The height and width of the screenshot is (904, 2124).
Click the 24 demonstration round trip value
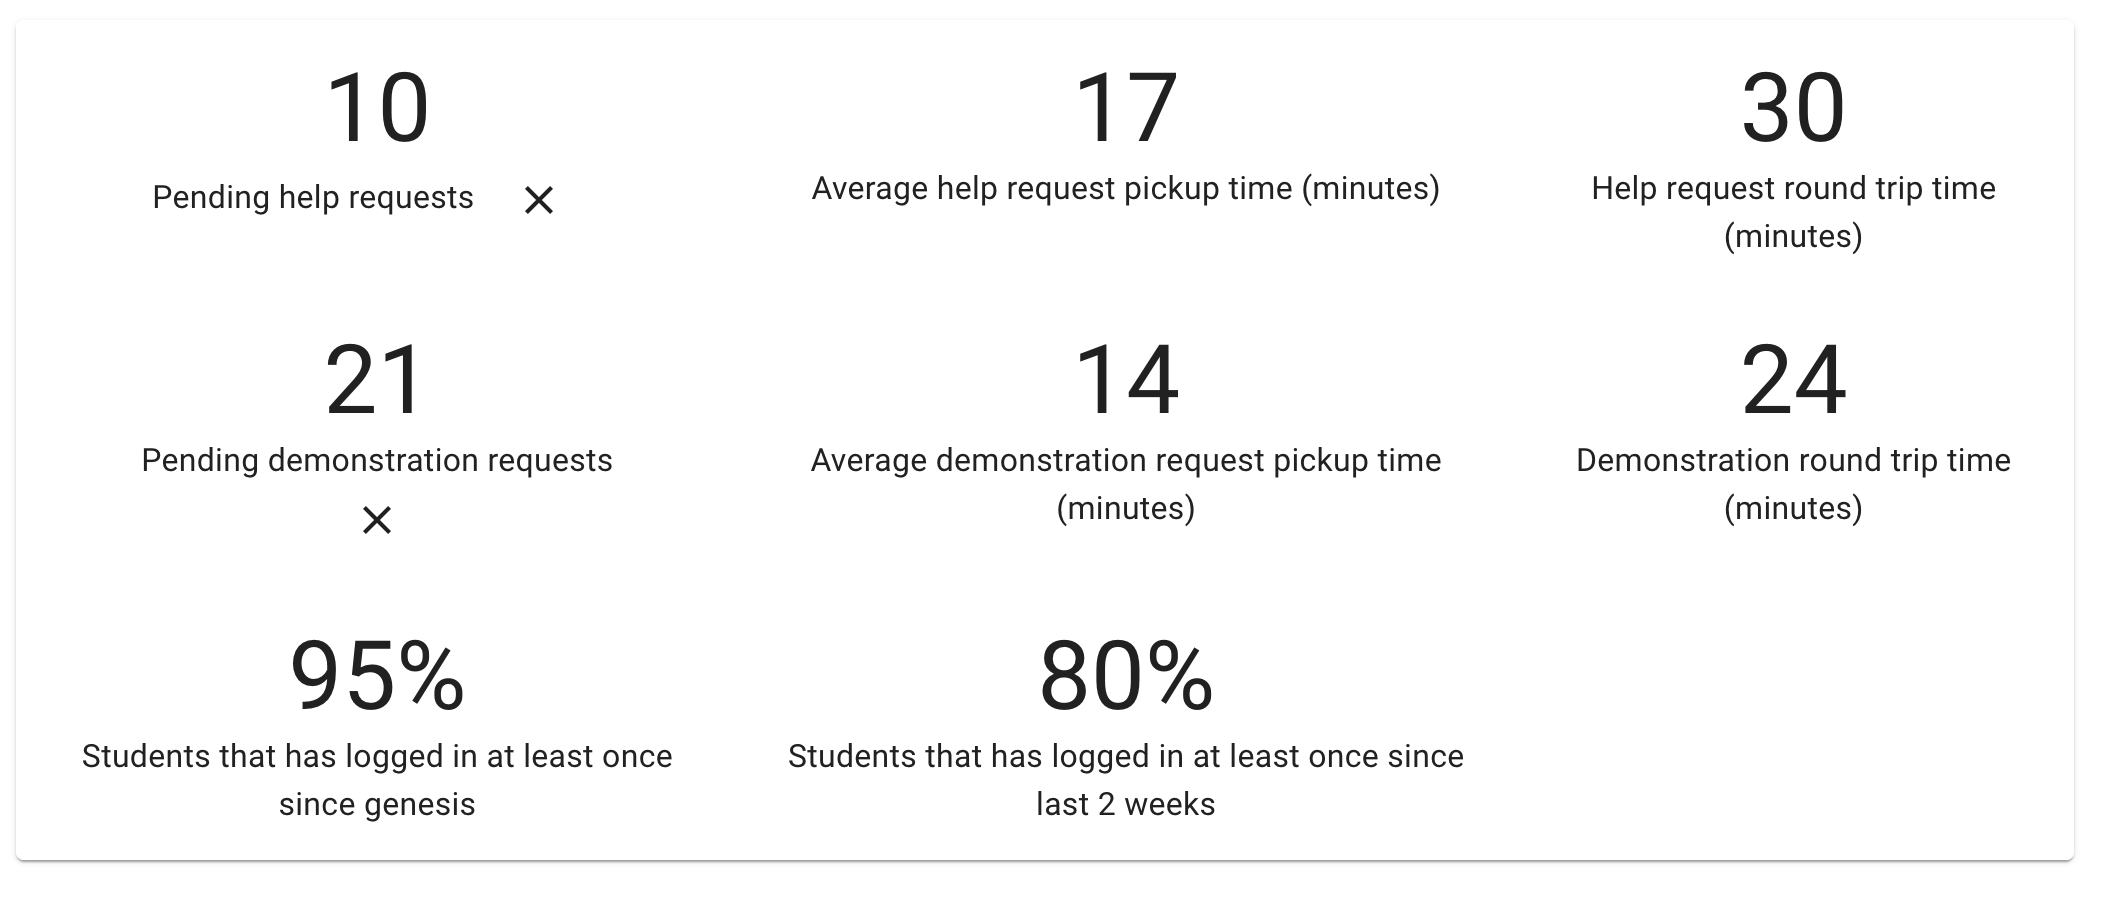click(x=1793, y=380)
